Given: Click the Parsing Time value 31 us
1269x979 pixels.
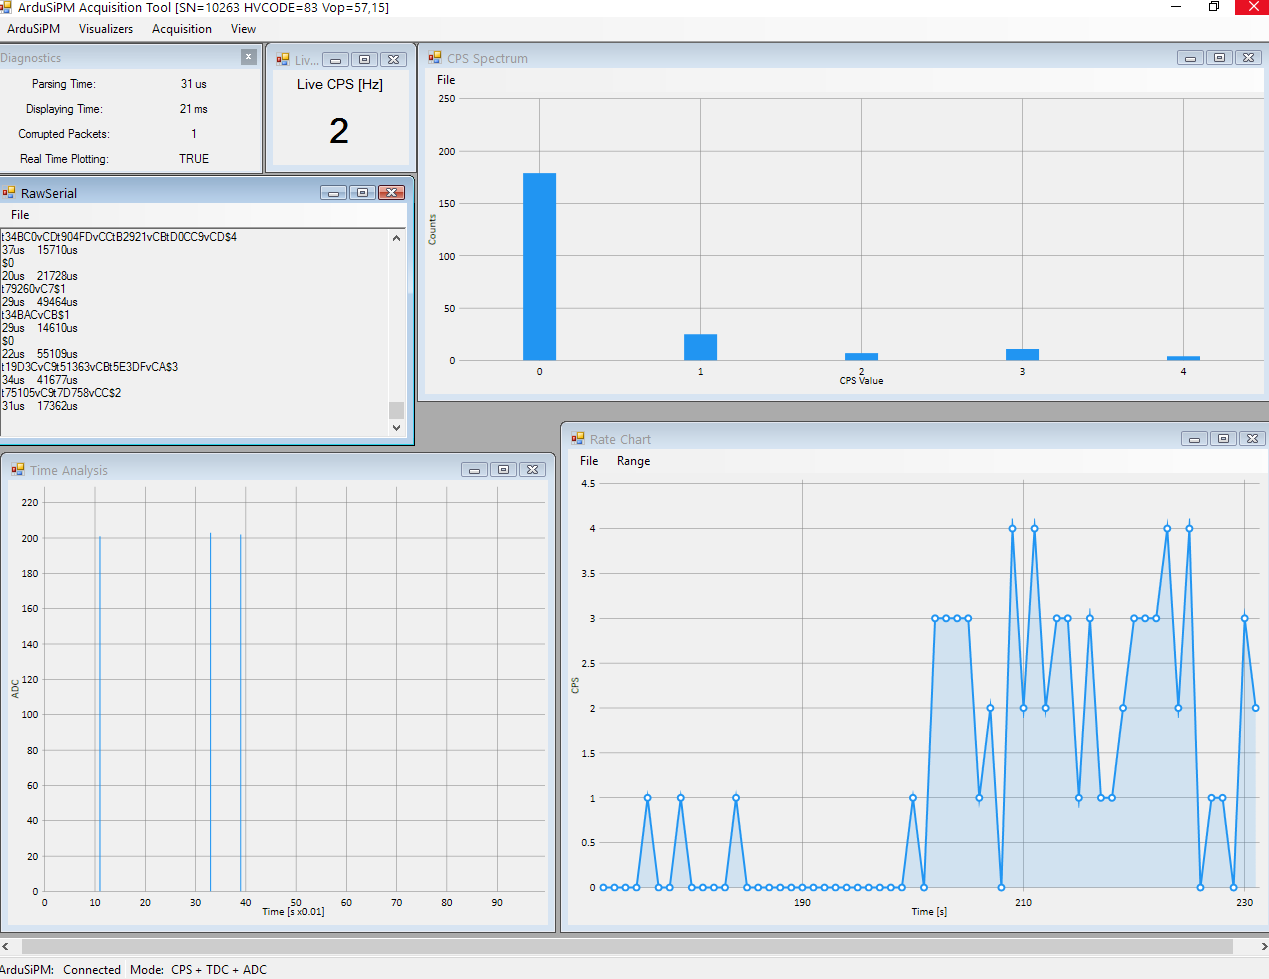Looking at the screenshot, I should click(x=194, y=84).
